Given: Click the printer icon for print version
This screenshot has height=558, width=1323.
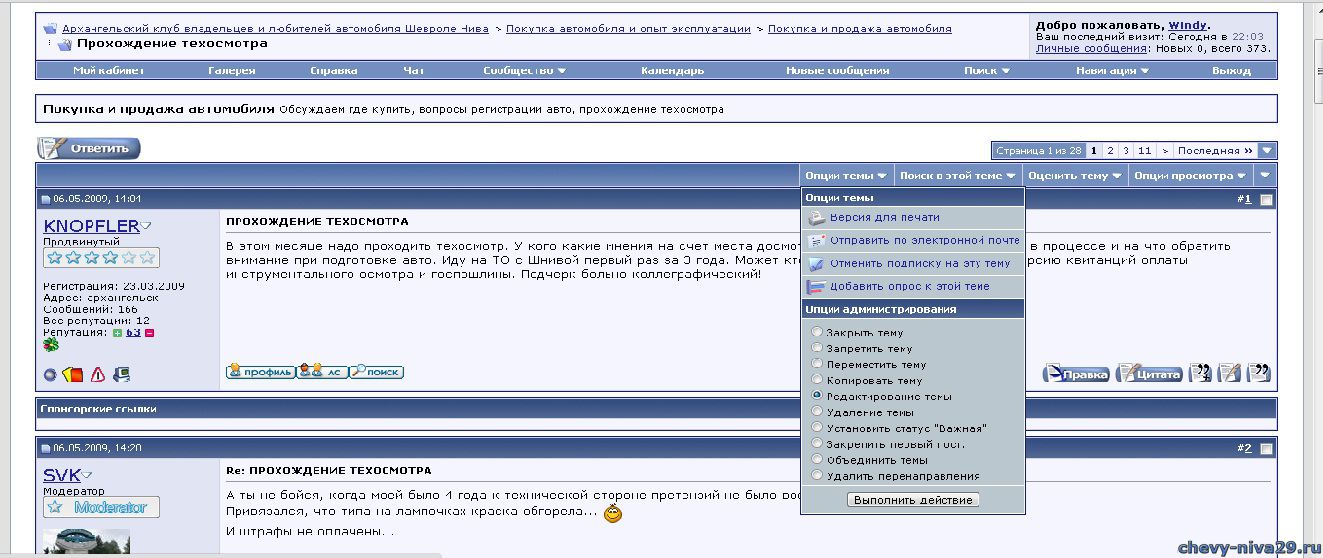Looking at the screenshot, I should pos(816,218).
